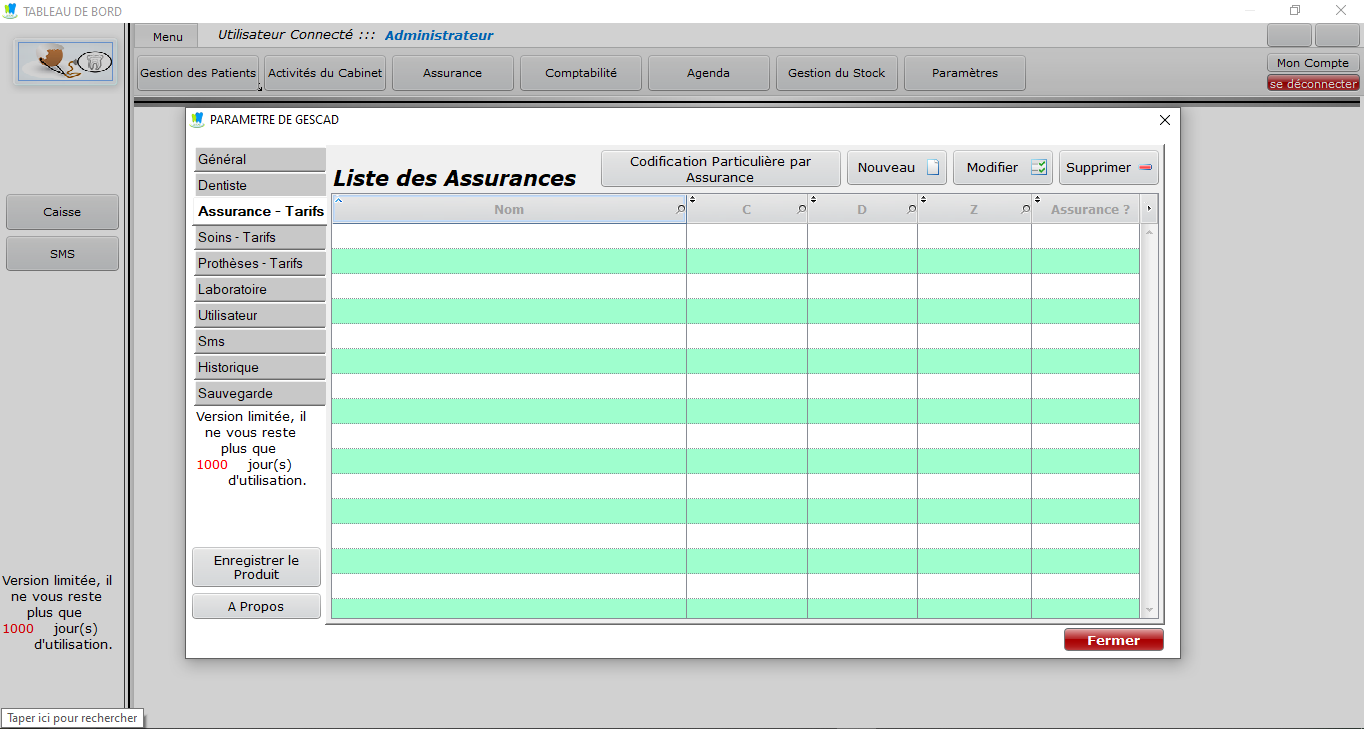Click the Modifier button with checklist icon
The height and width of the screenshot is (729, 1364).
1003,168
